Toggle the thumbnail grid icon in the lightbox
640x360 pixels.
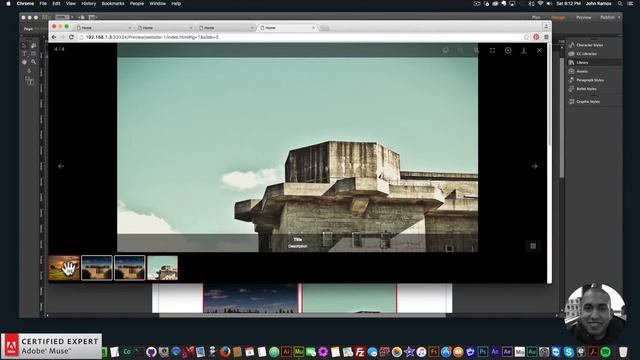point(533,246)
